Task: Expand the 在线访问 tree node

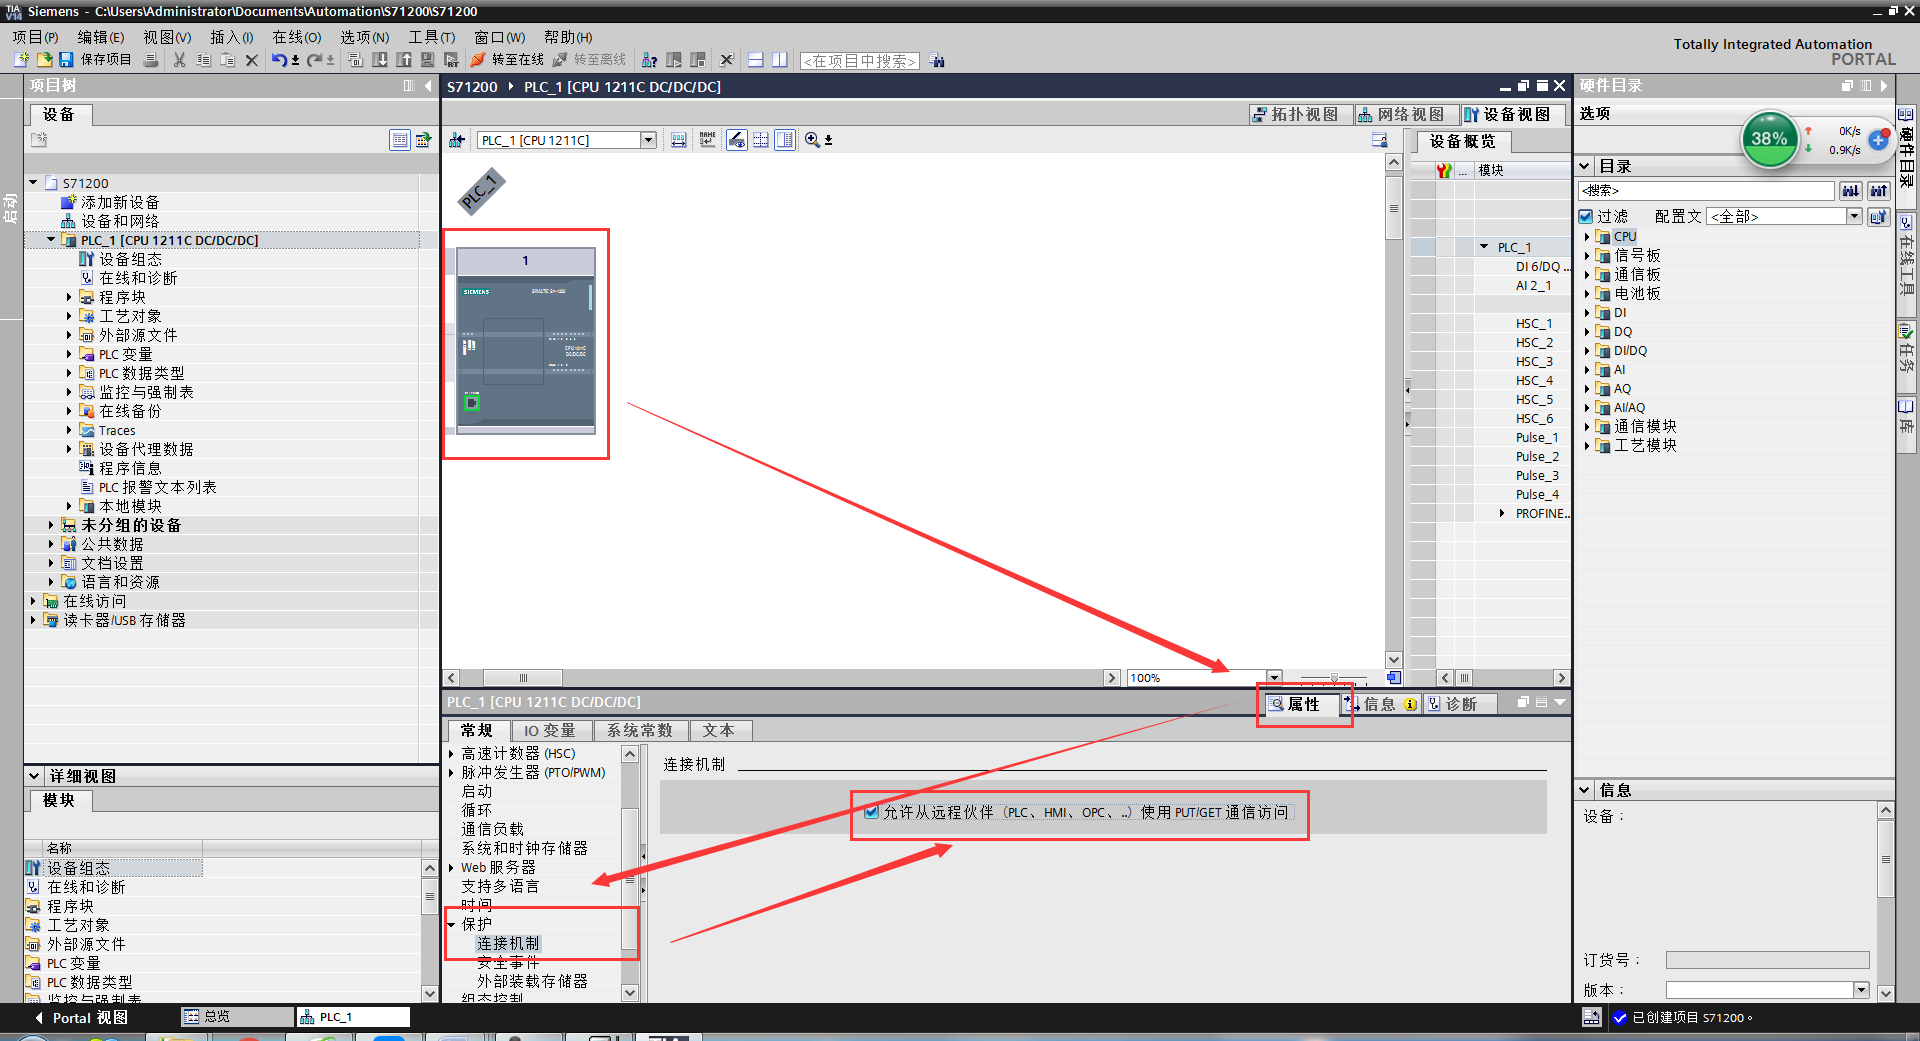Action: coord(33,601)
